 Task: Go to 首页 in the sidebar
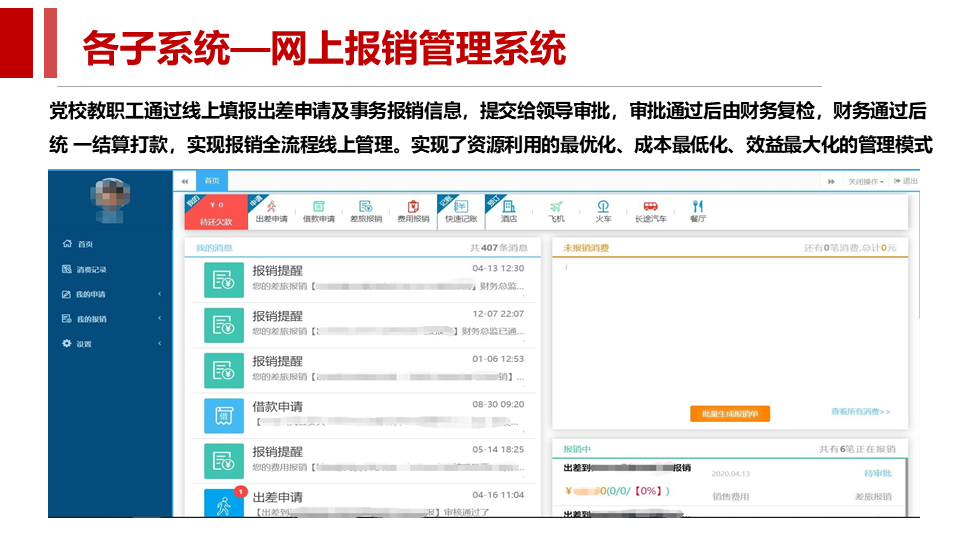pos(85,244)
